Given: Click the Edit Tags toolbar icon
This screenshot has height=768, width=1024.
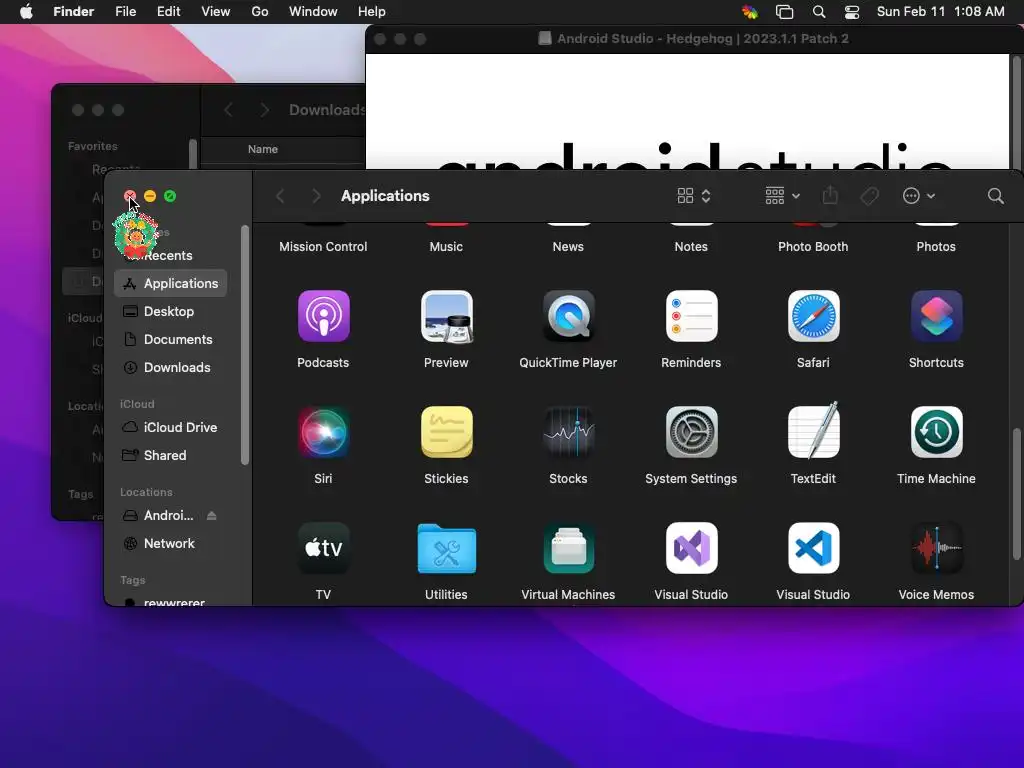Looking at the screenshot, I should click(x=869, y=196).
